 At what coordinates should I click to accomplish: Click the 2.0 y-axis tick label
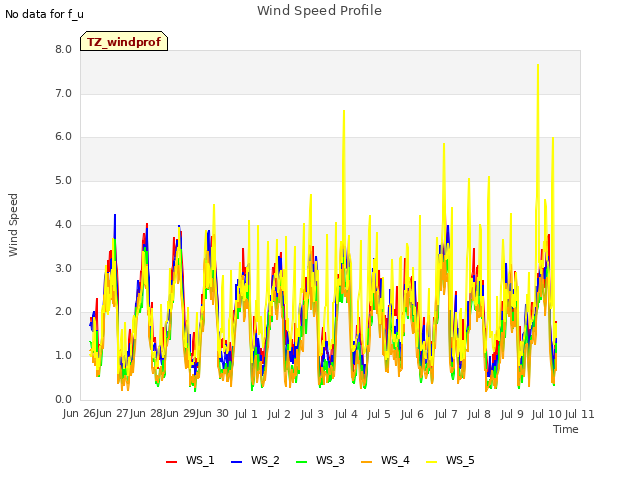63,312
